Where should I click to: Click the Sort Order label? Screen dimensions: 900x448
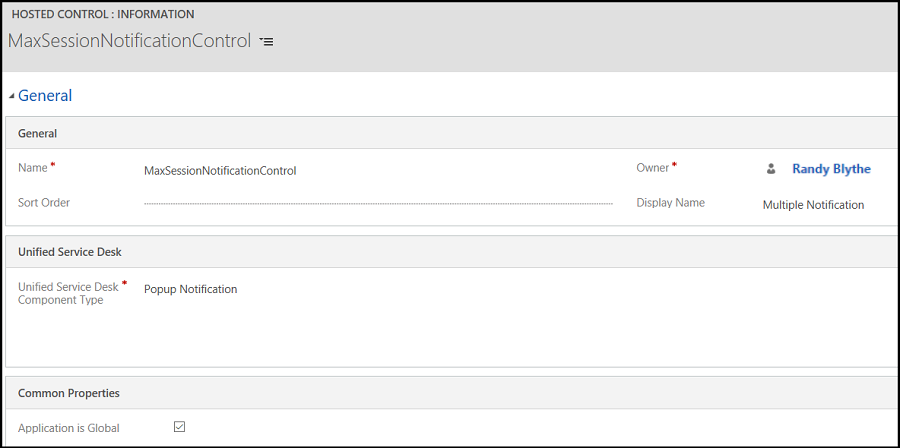44,202
